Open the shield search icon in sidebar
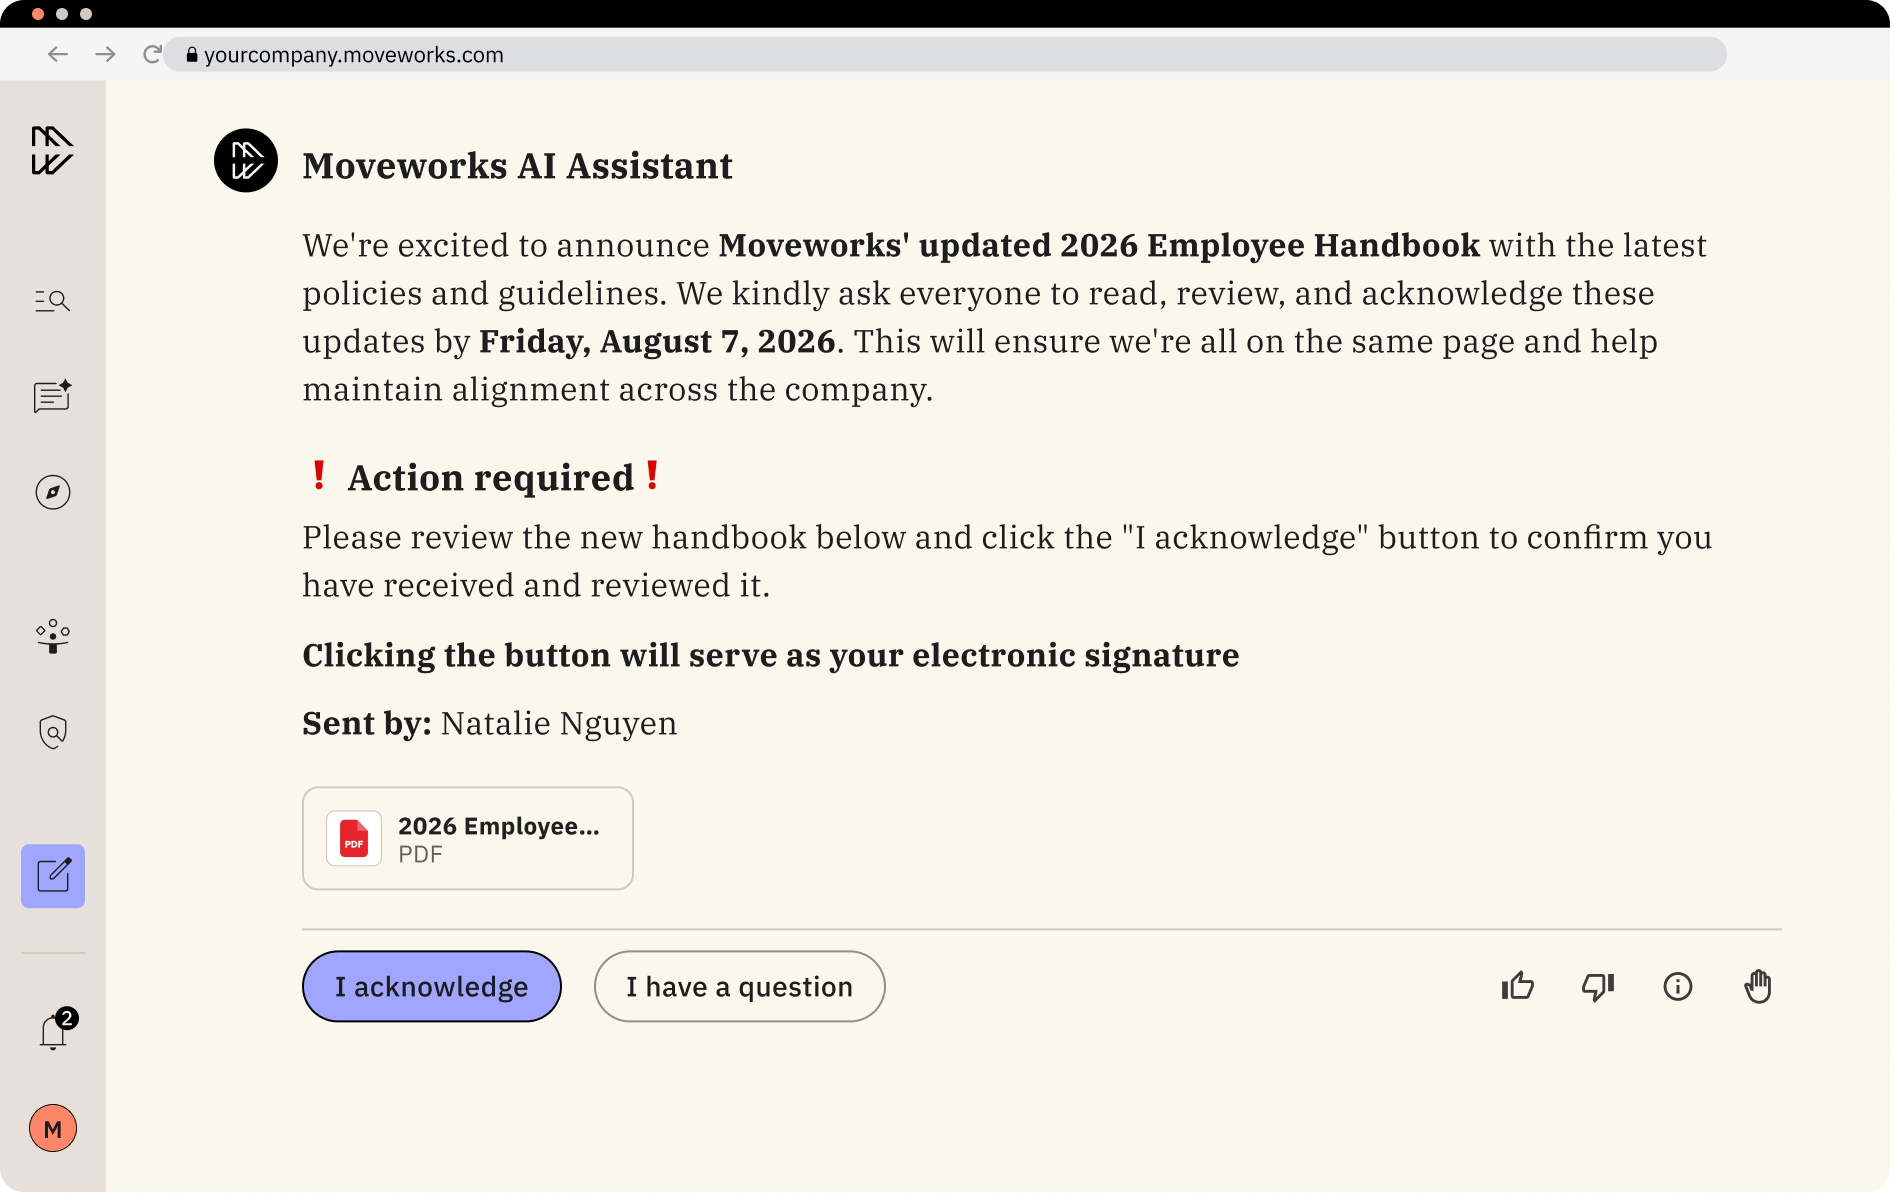The image size is (1900, 1202). [x=52, y=732]
